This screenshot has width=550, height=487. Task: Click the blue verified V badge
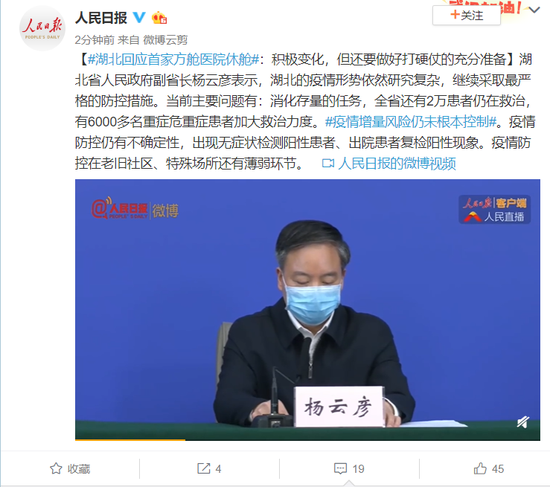[139, 17]
